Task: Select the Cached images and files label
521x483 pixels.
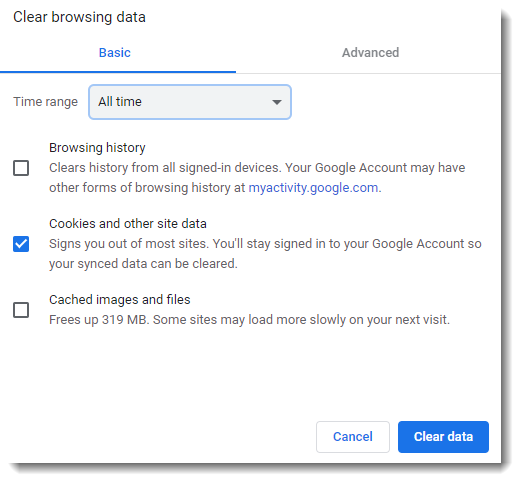Action: click(120, 300)
